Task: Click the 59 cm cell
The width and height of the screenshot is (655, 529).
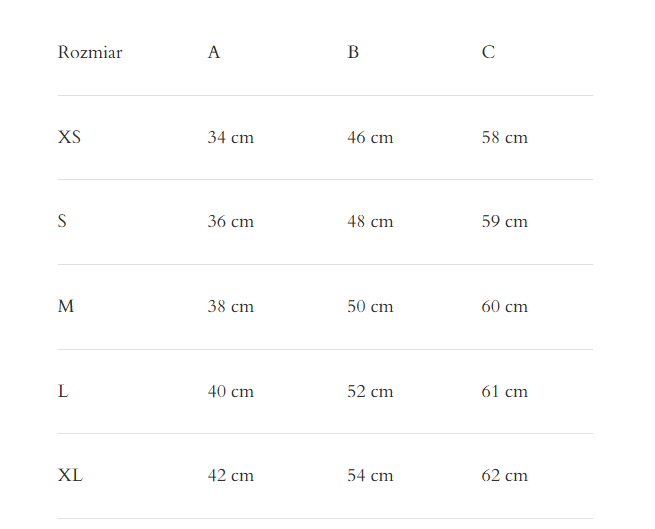Action: click(x=504, y=221)
